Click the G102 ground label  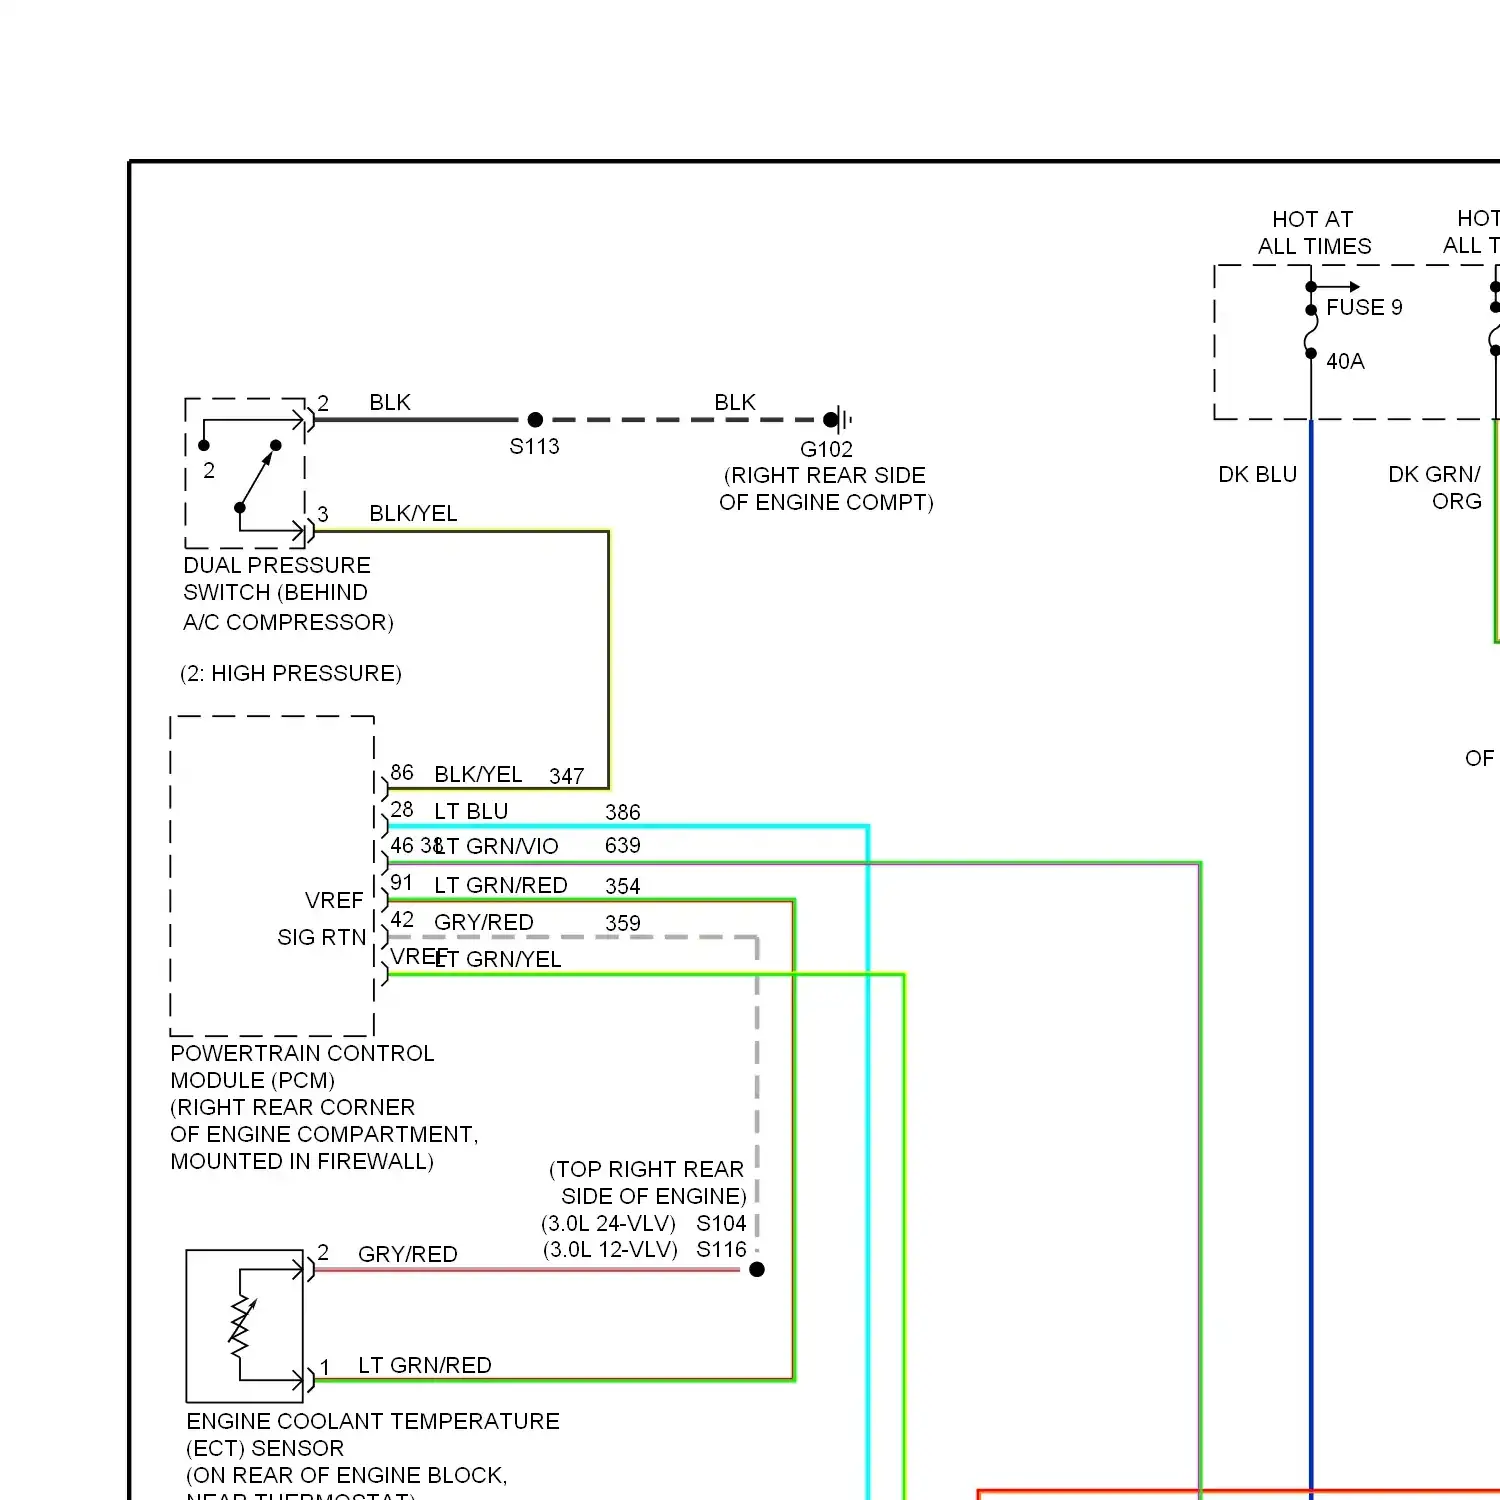tap(826, 449)
